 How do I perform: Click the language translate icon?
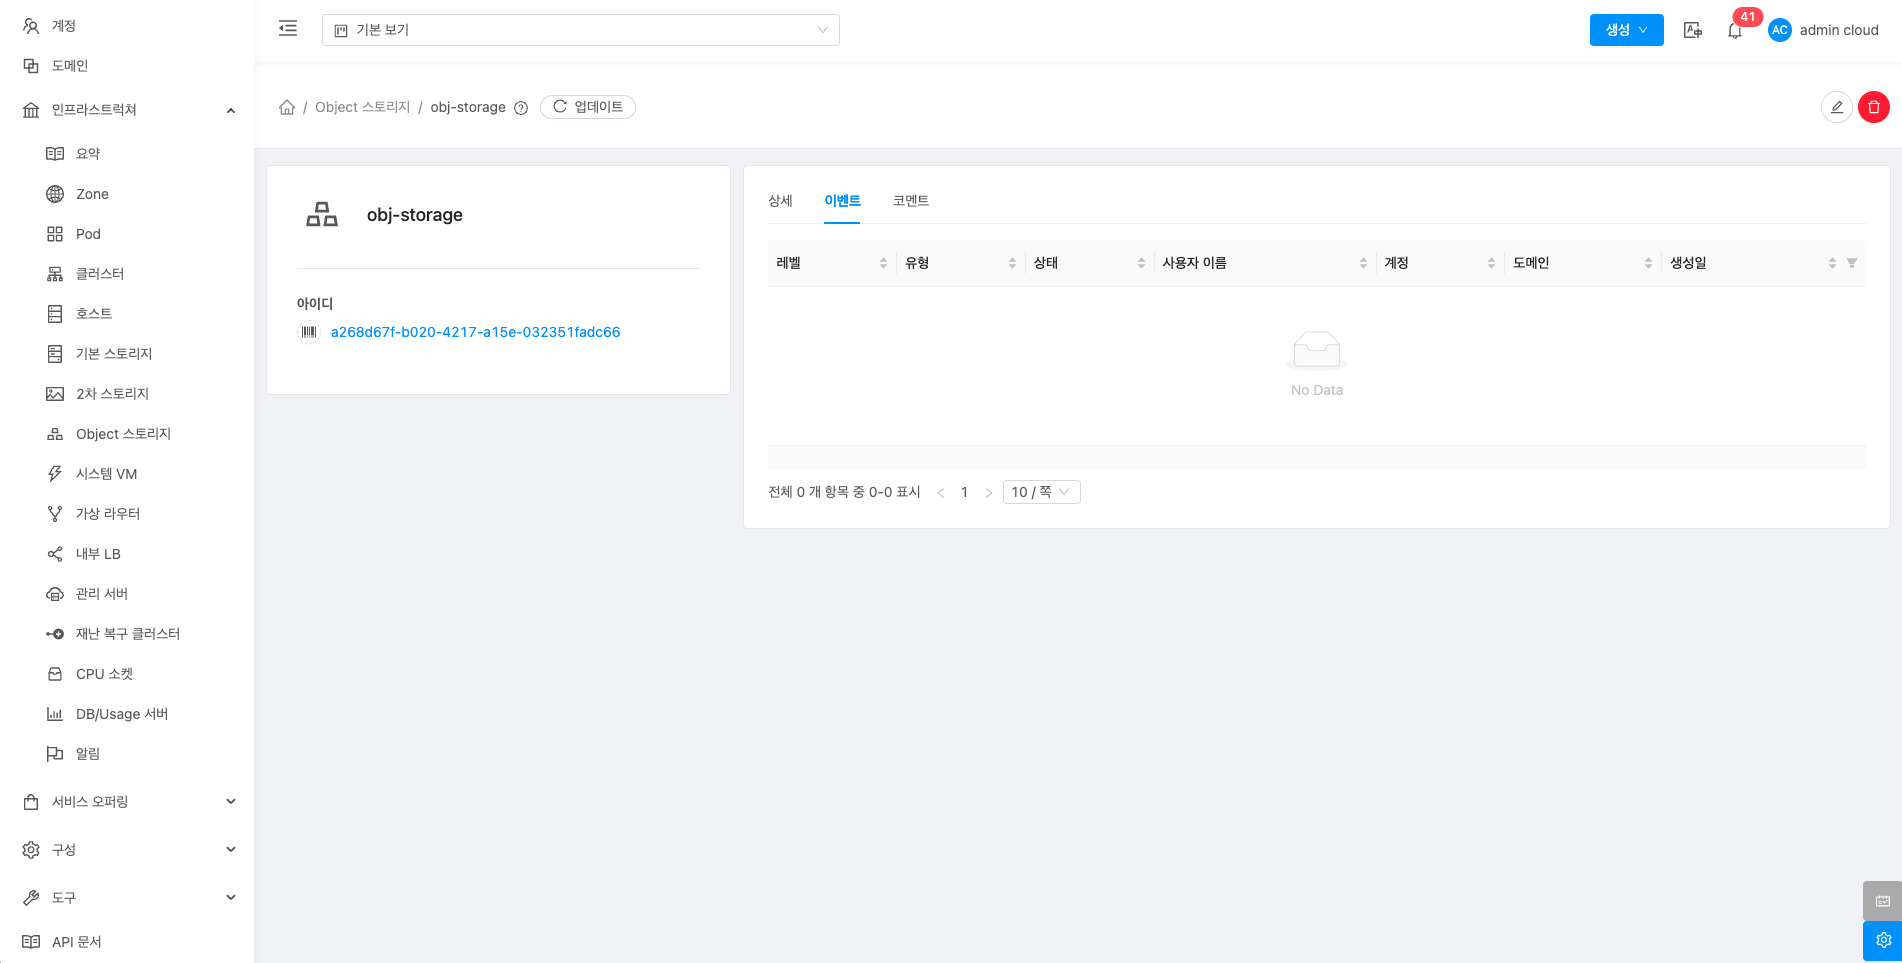point(1692,31)
